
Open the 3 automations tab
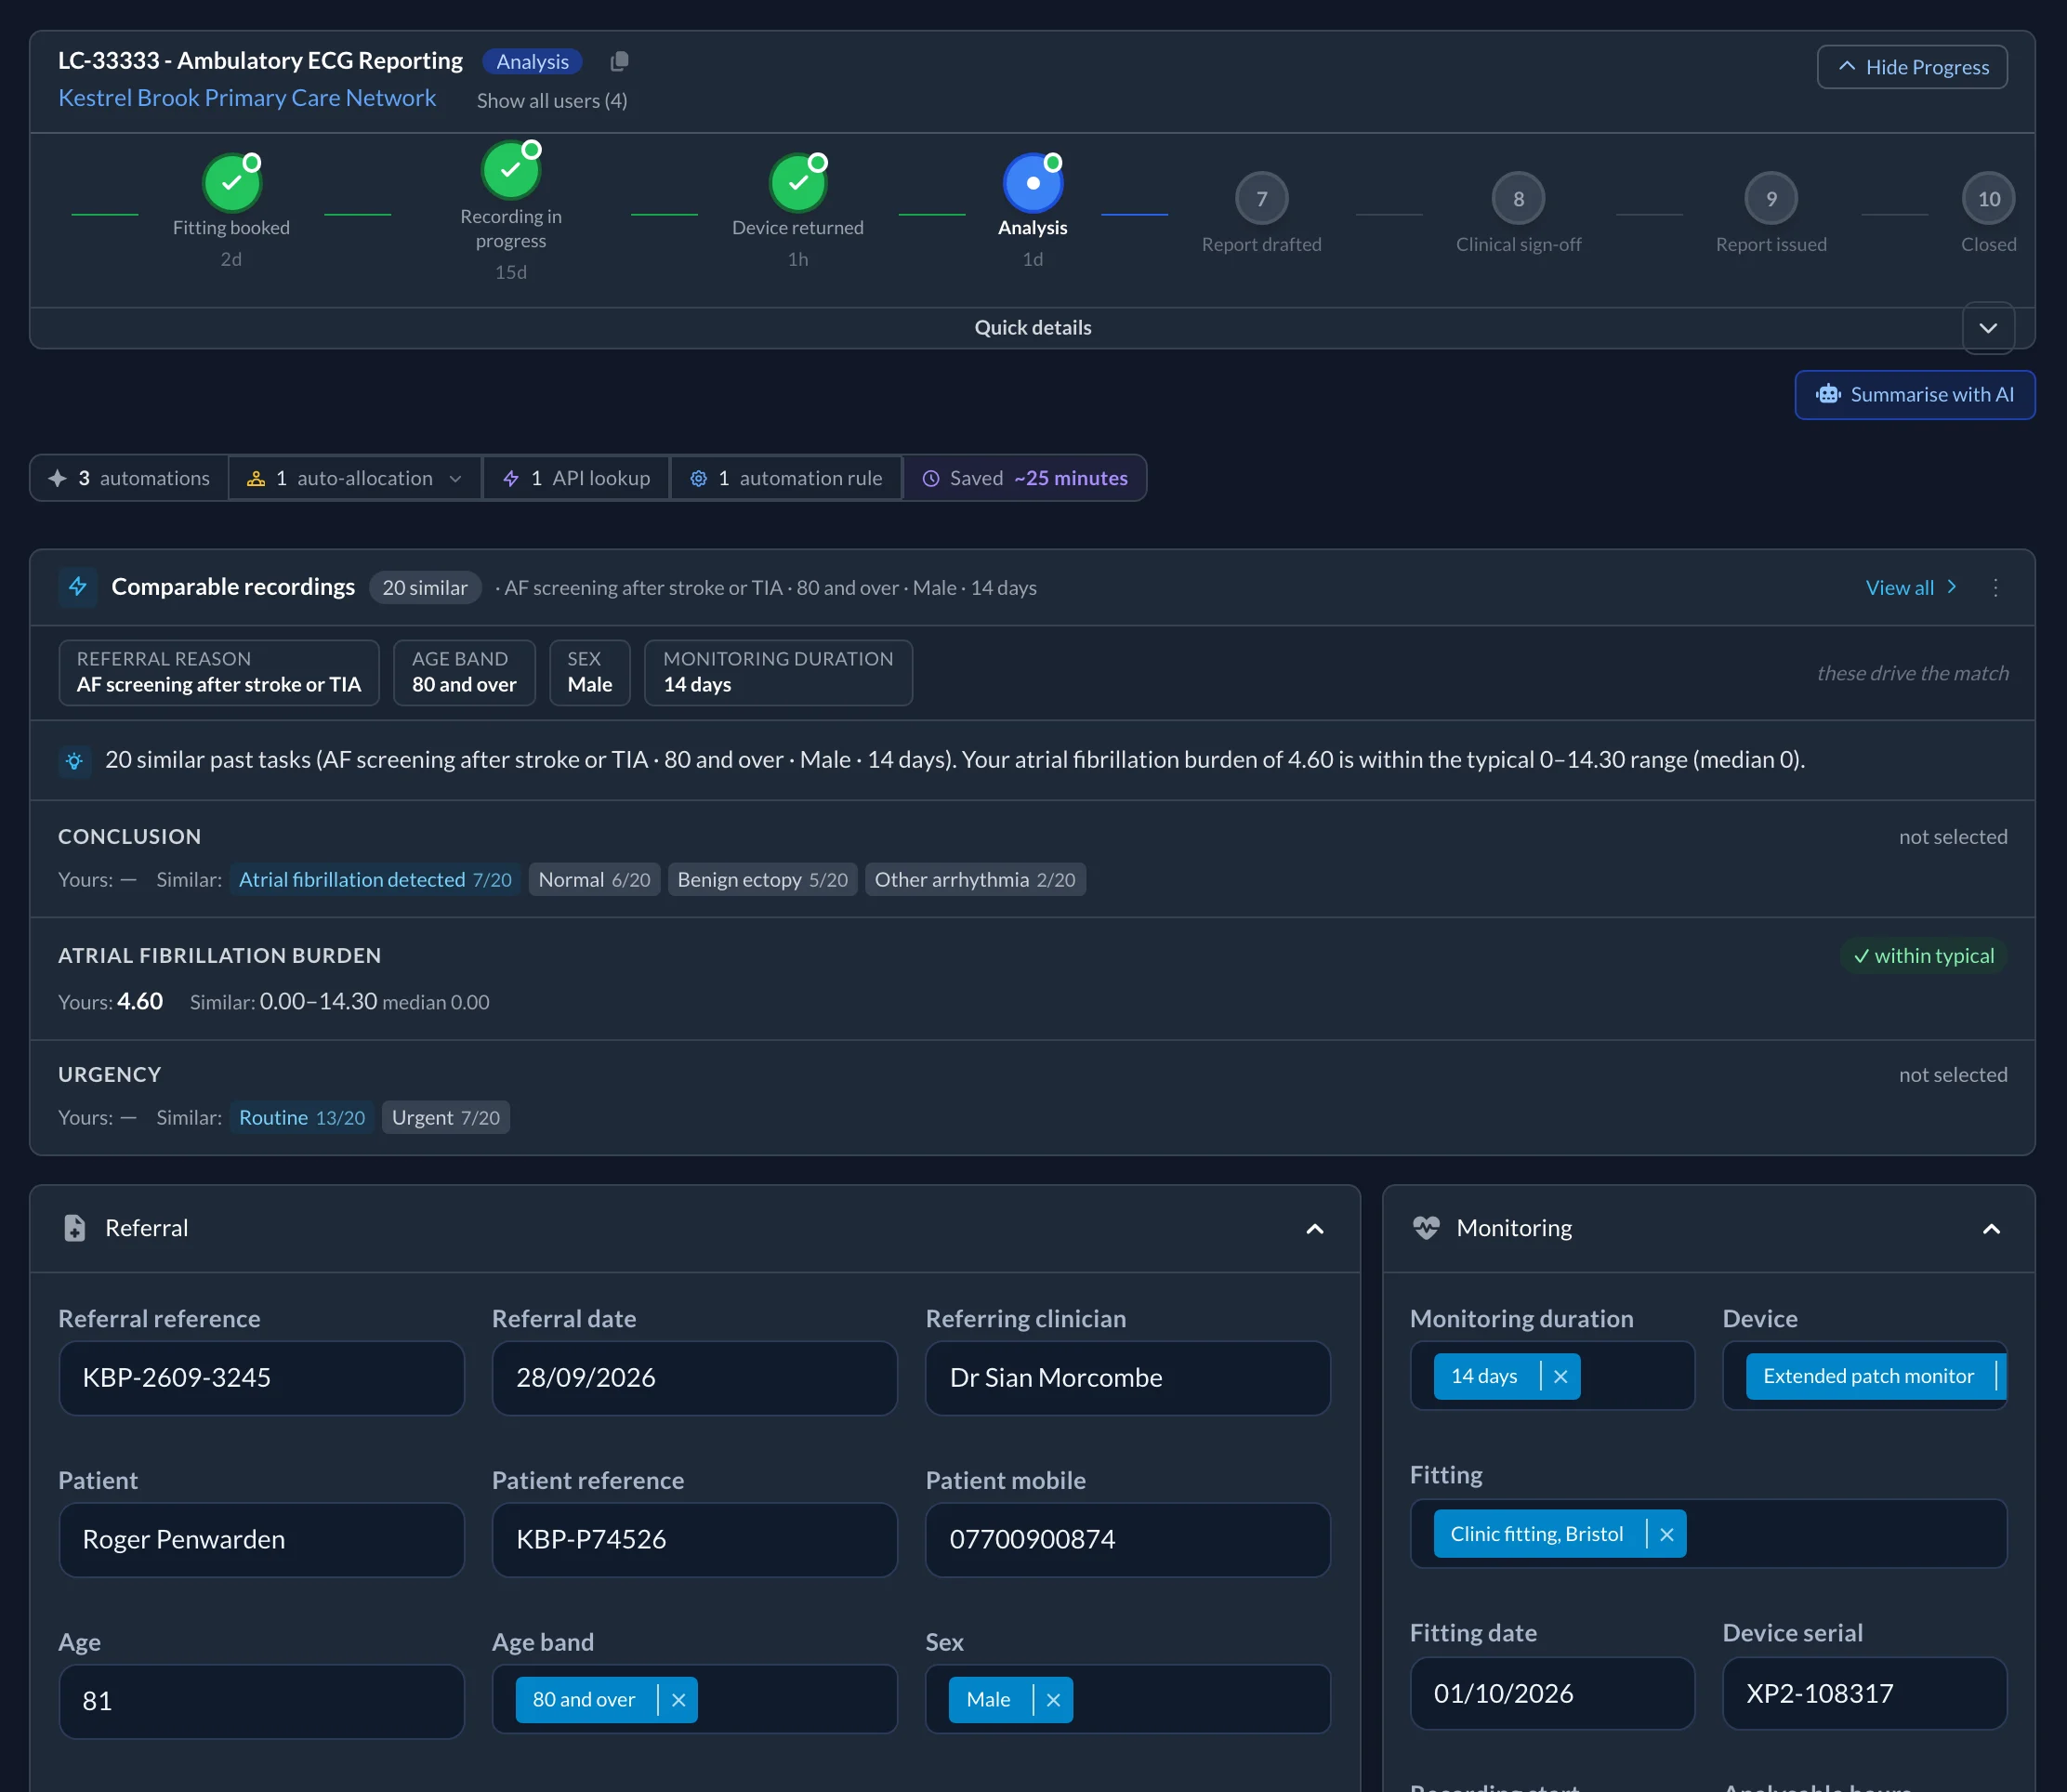[x=129, y=478]
